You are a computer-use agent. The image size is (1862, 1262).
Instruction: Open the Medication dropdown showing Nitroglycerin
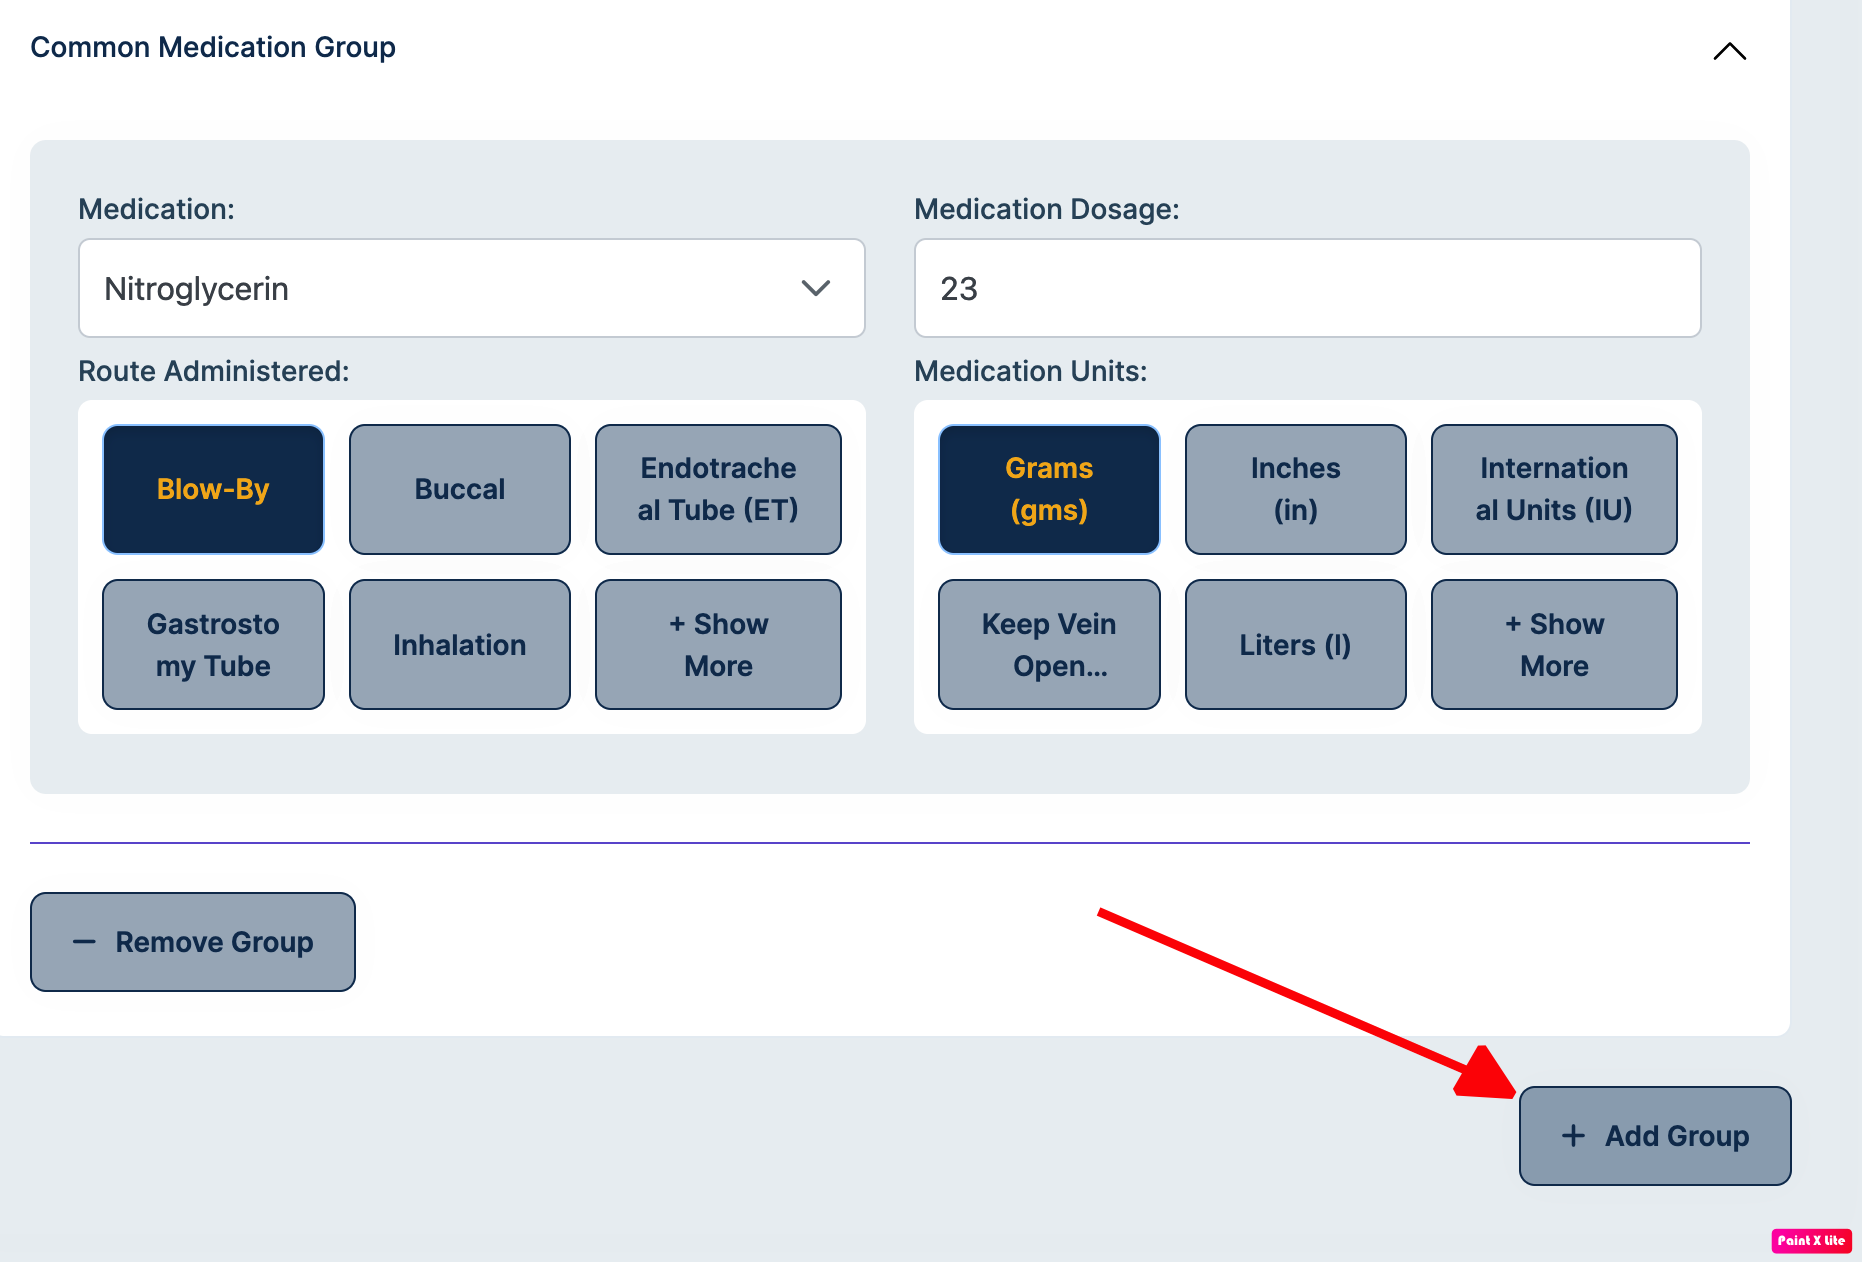click(471, 288)
